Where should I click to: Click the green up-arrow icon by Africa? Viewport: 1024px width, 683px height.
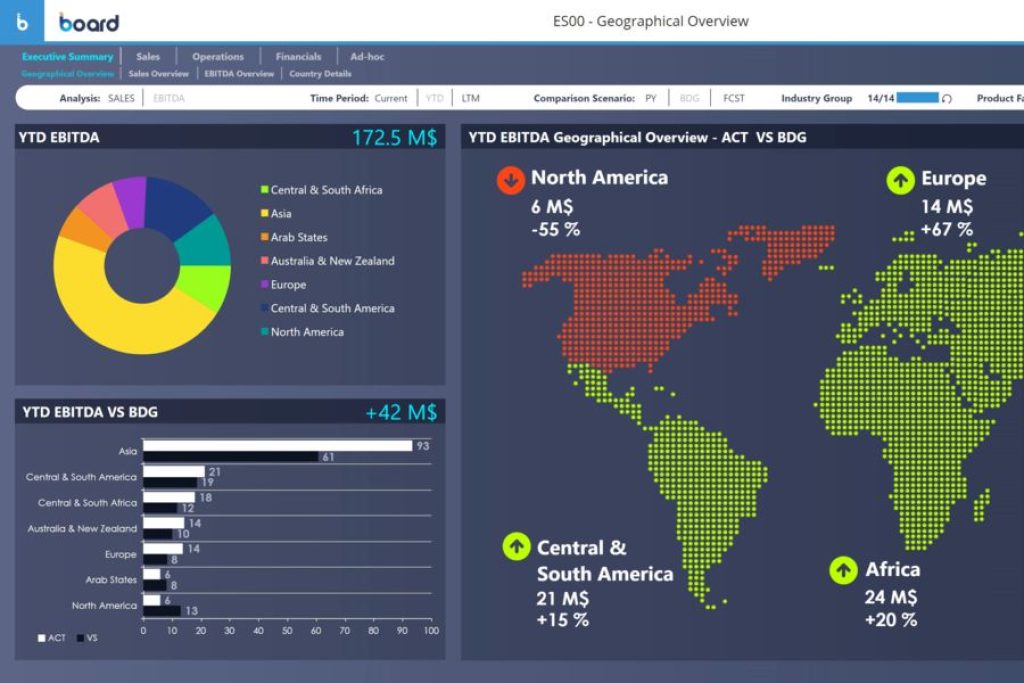[x=843, y=570]
